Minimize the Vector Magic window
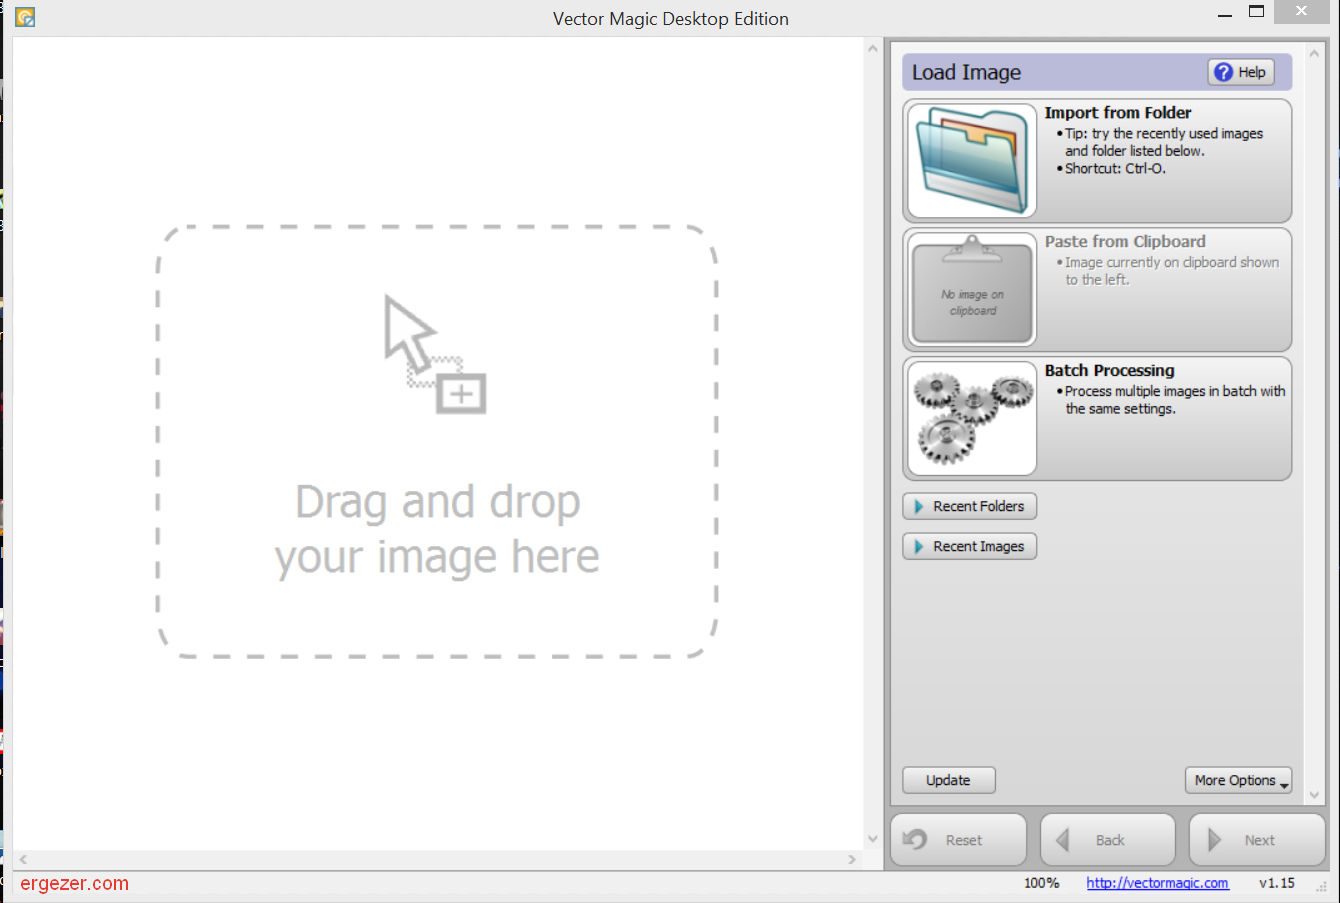The image size is (1340, 903). pyautogui.click(x=1225, y=14)
